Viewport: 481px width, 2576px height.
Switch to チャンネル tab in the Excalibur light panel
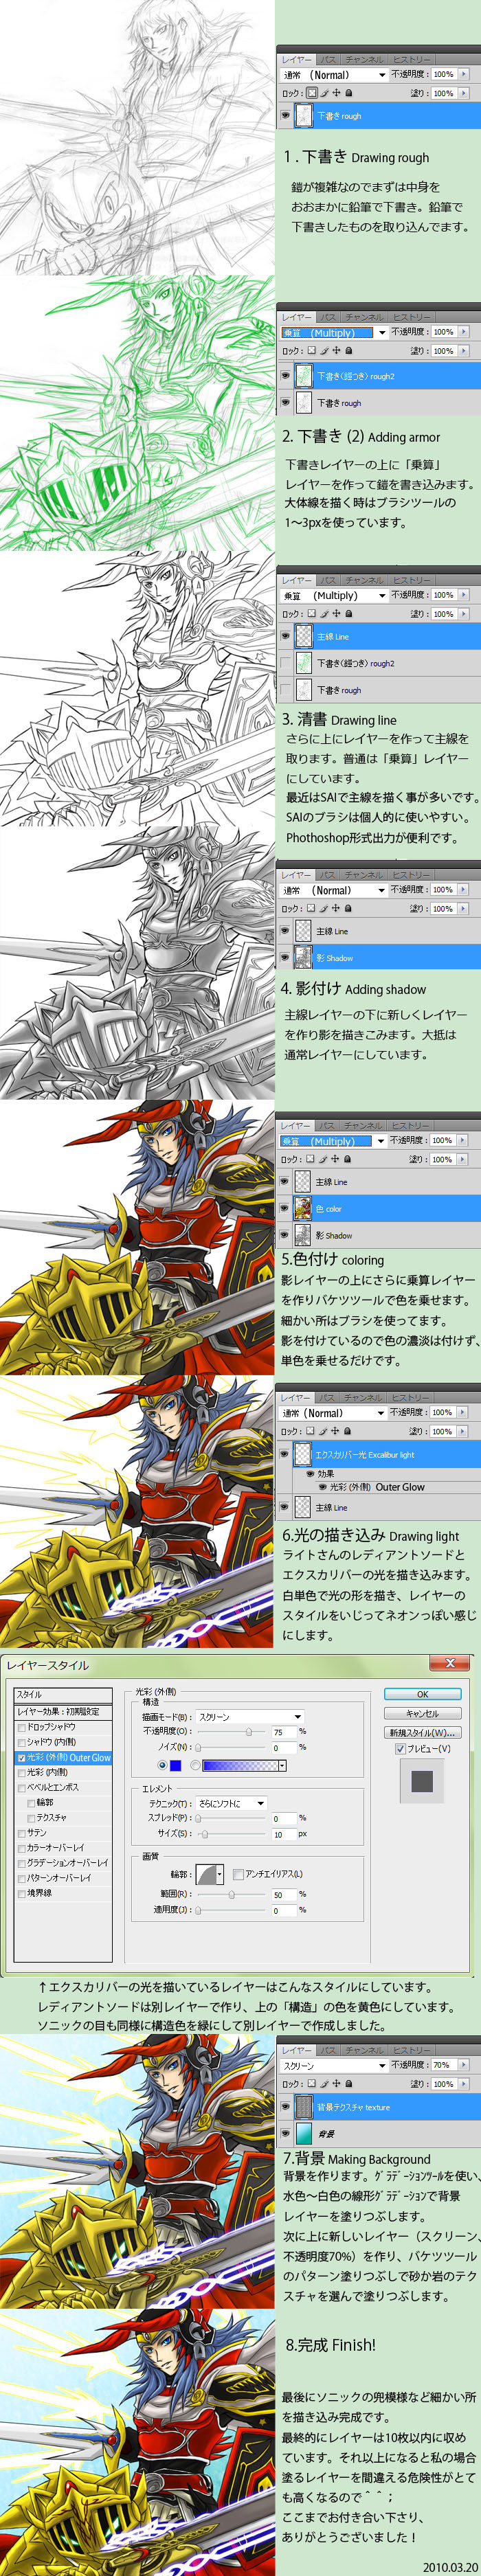click(364, 1397)
